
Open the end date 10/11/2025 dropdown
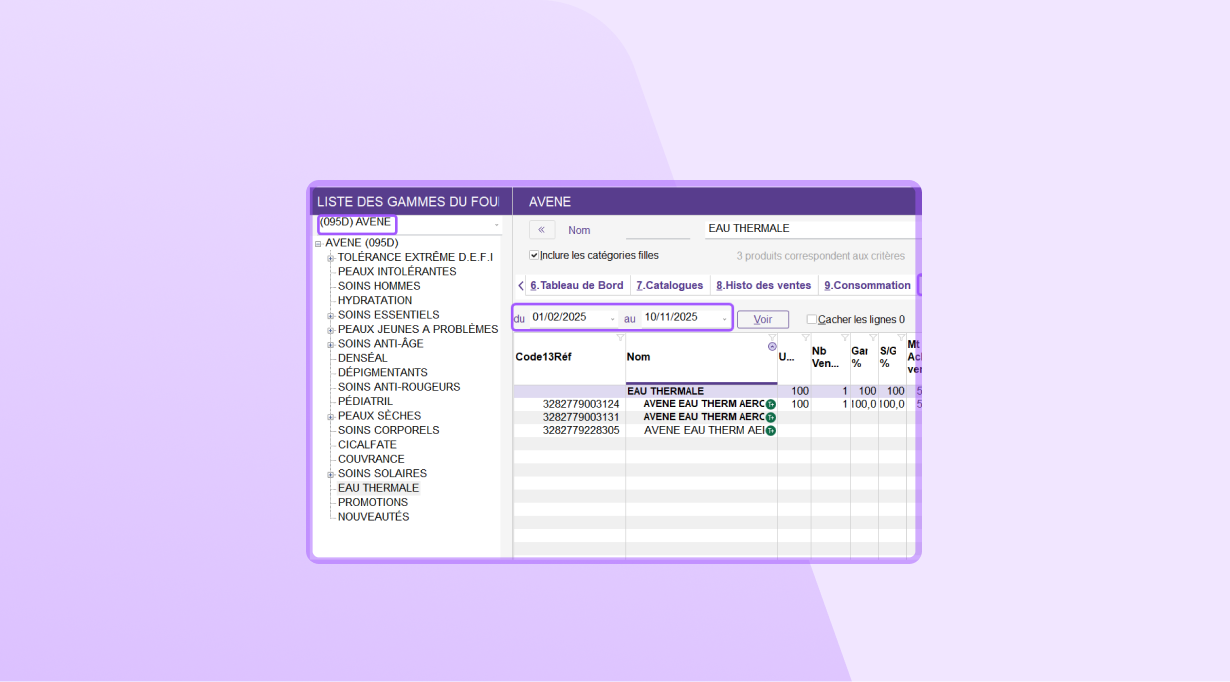tap(724, 319)
